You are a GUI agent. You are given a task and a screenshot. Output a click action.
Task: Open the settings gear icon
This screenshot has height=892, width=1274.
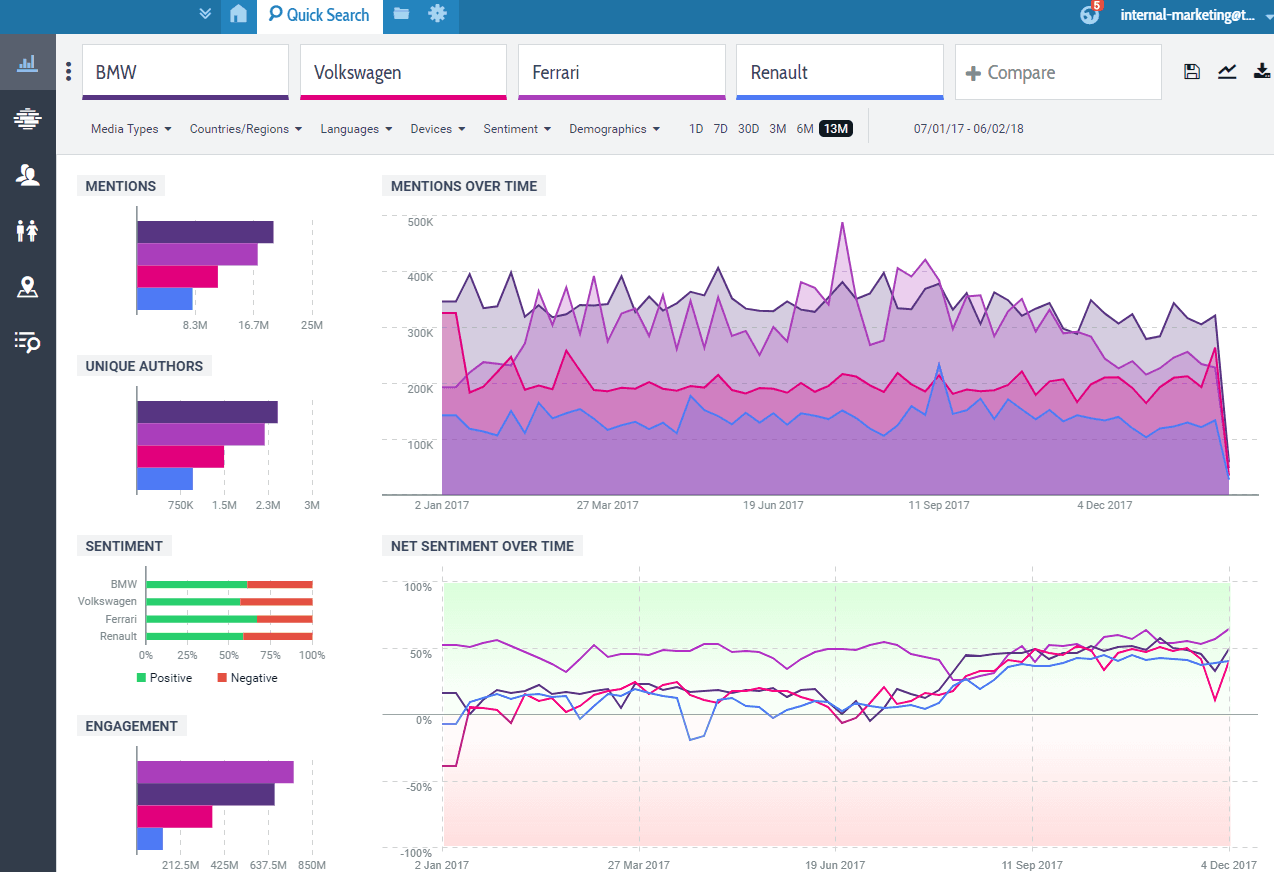(437, 14)
